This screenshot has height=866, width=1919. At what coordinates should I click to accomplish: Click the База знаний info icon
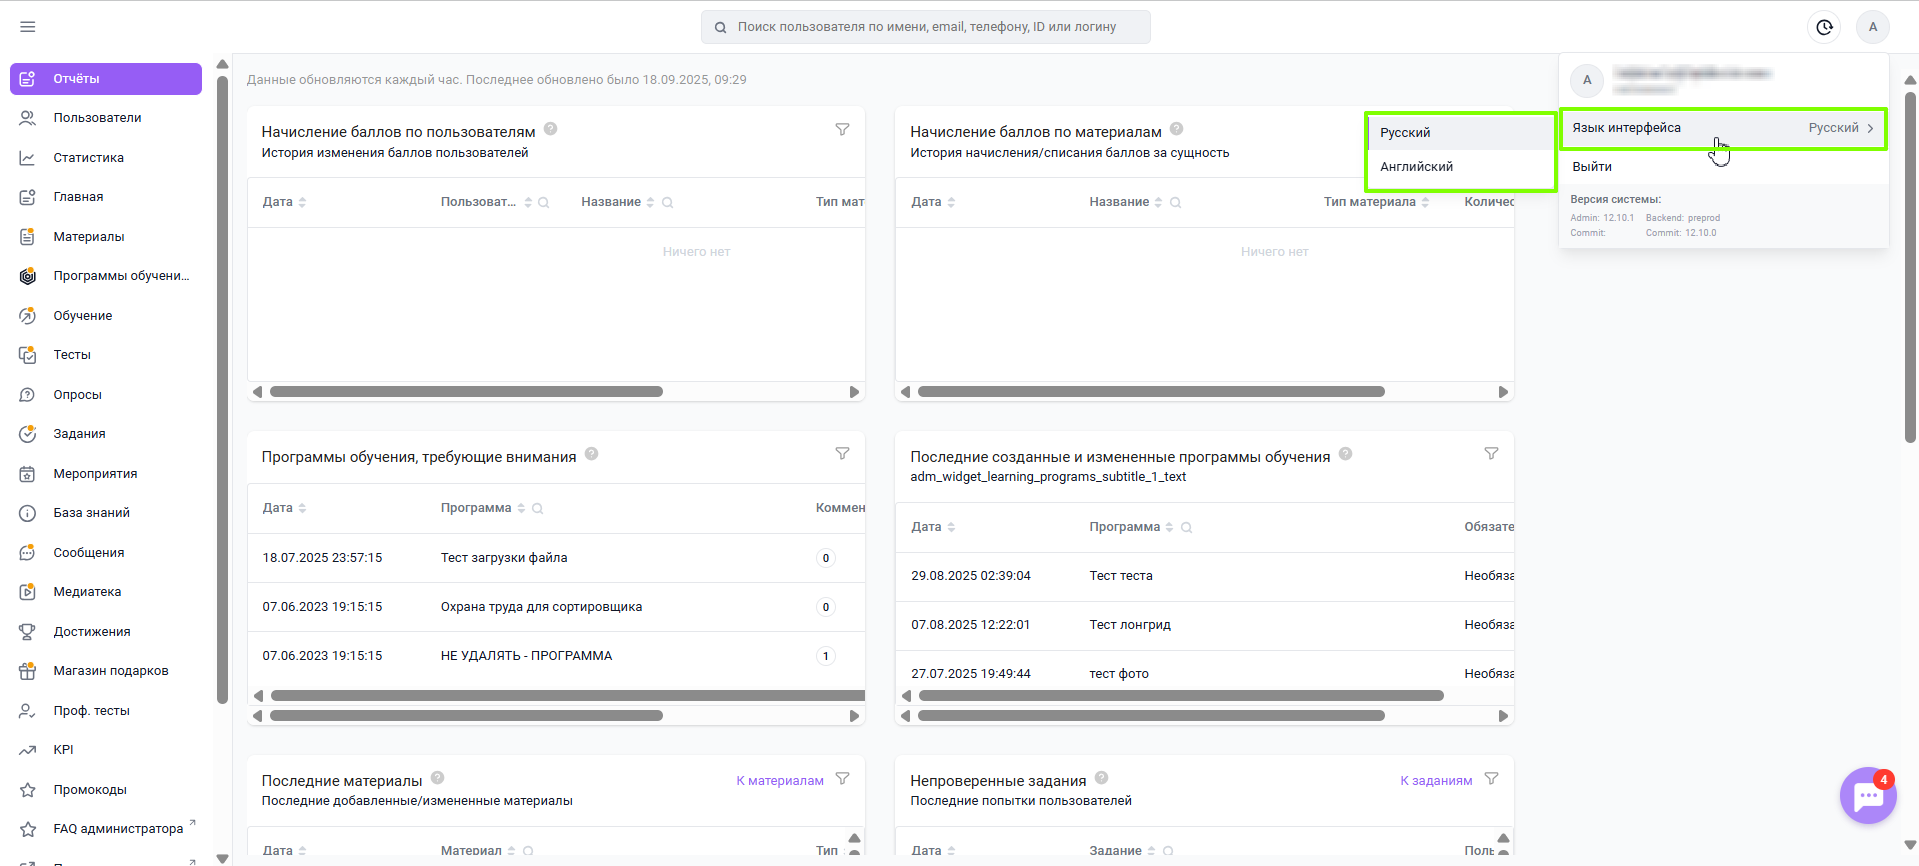pyautogui.click(x=28, y=513)
